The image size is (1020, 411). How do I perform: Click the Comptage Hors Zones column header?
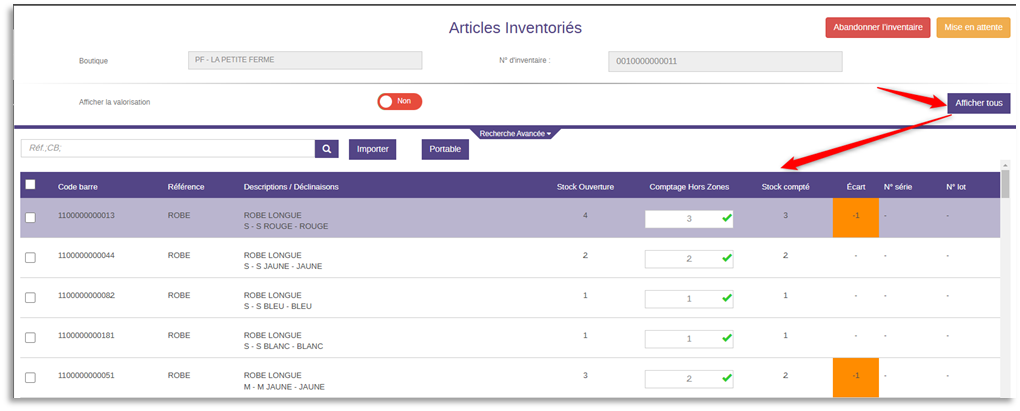coord(689,187)
